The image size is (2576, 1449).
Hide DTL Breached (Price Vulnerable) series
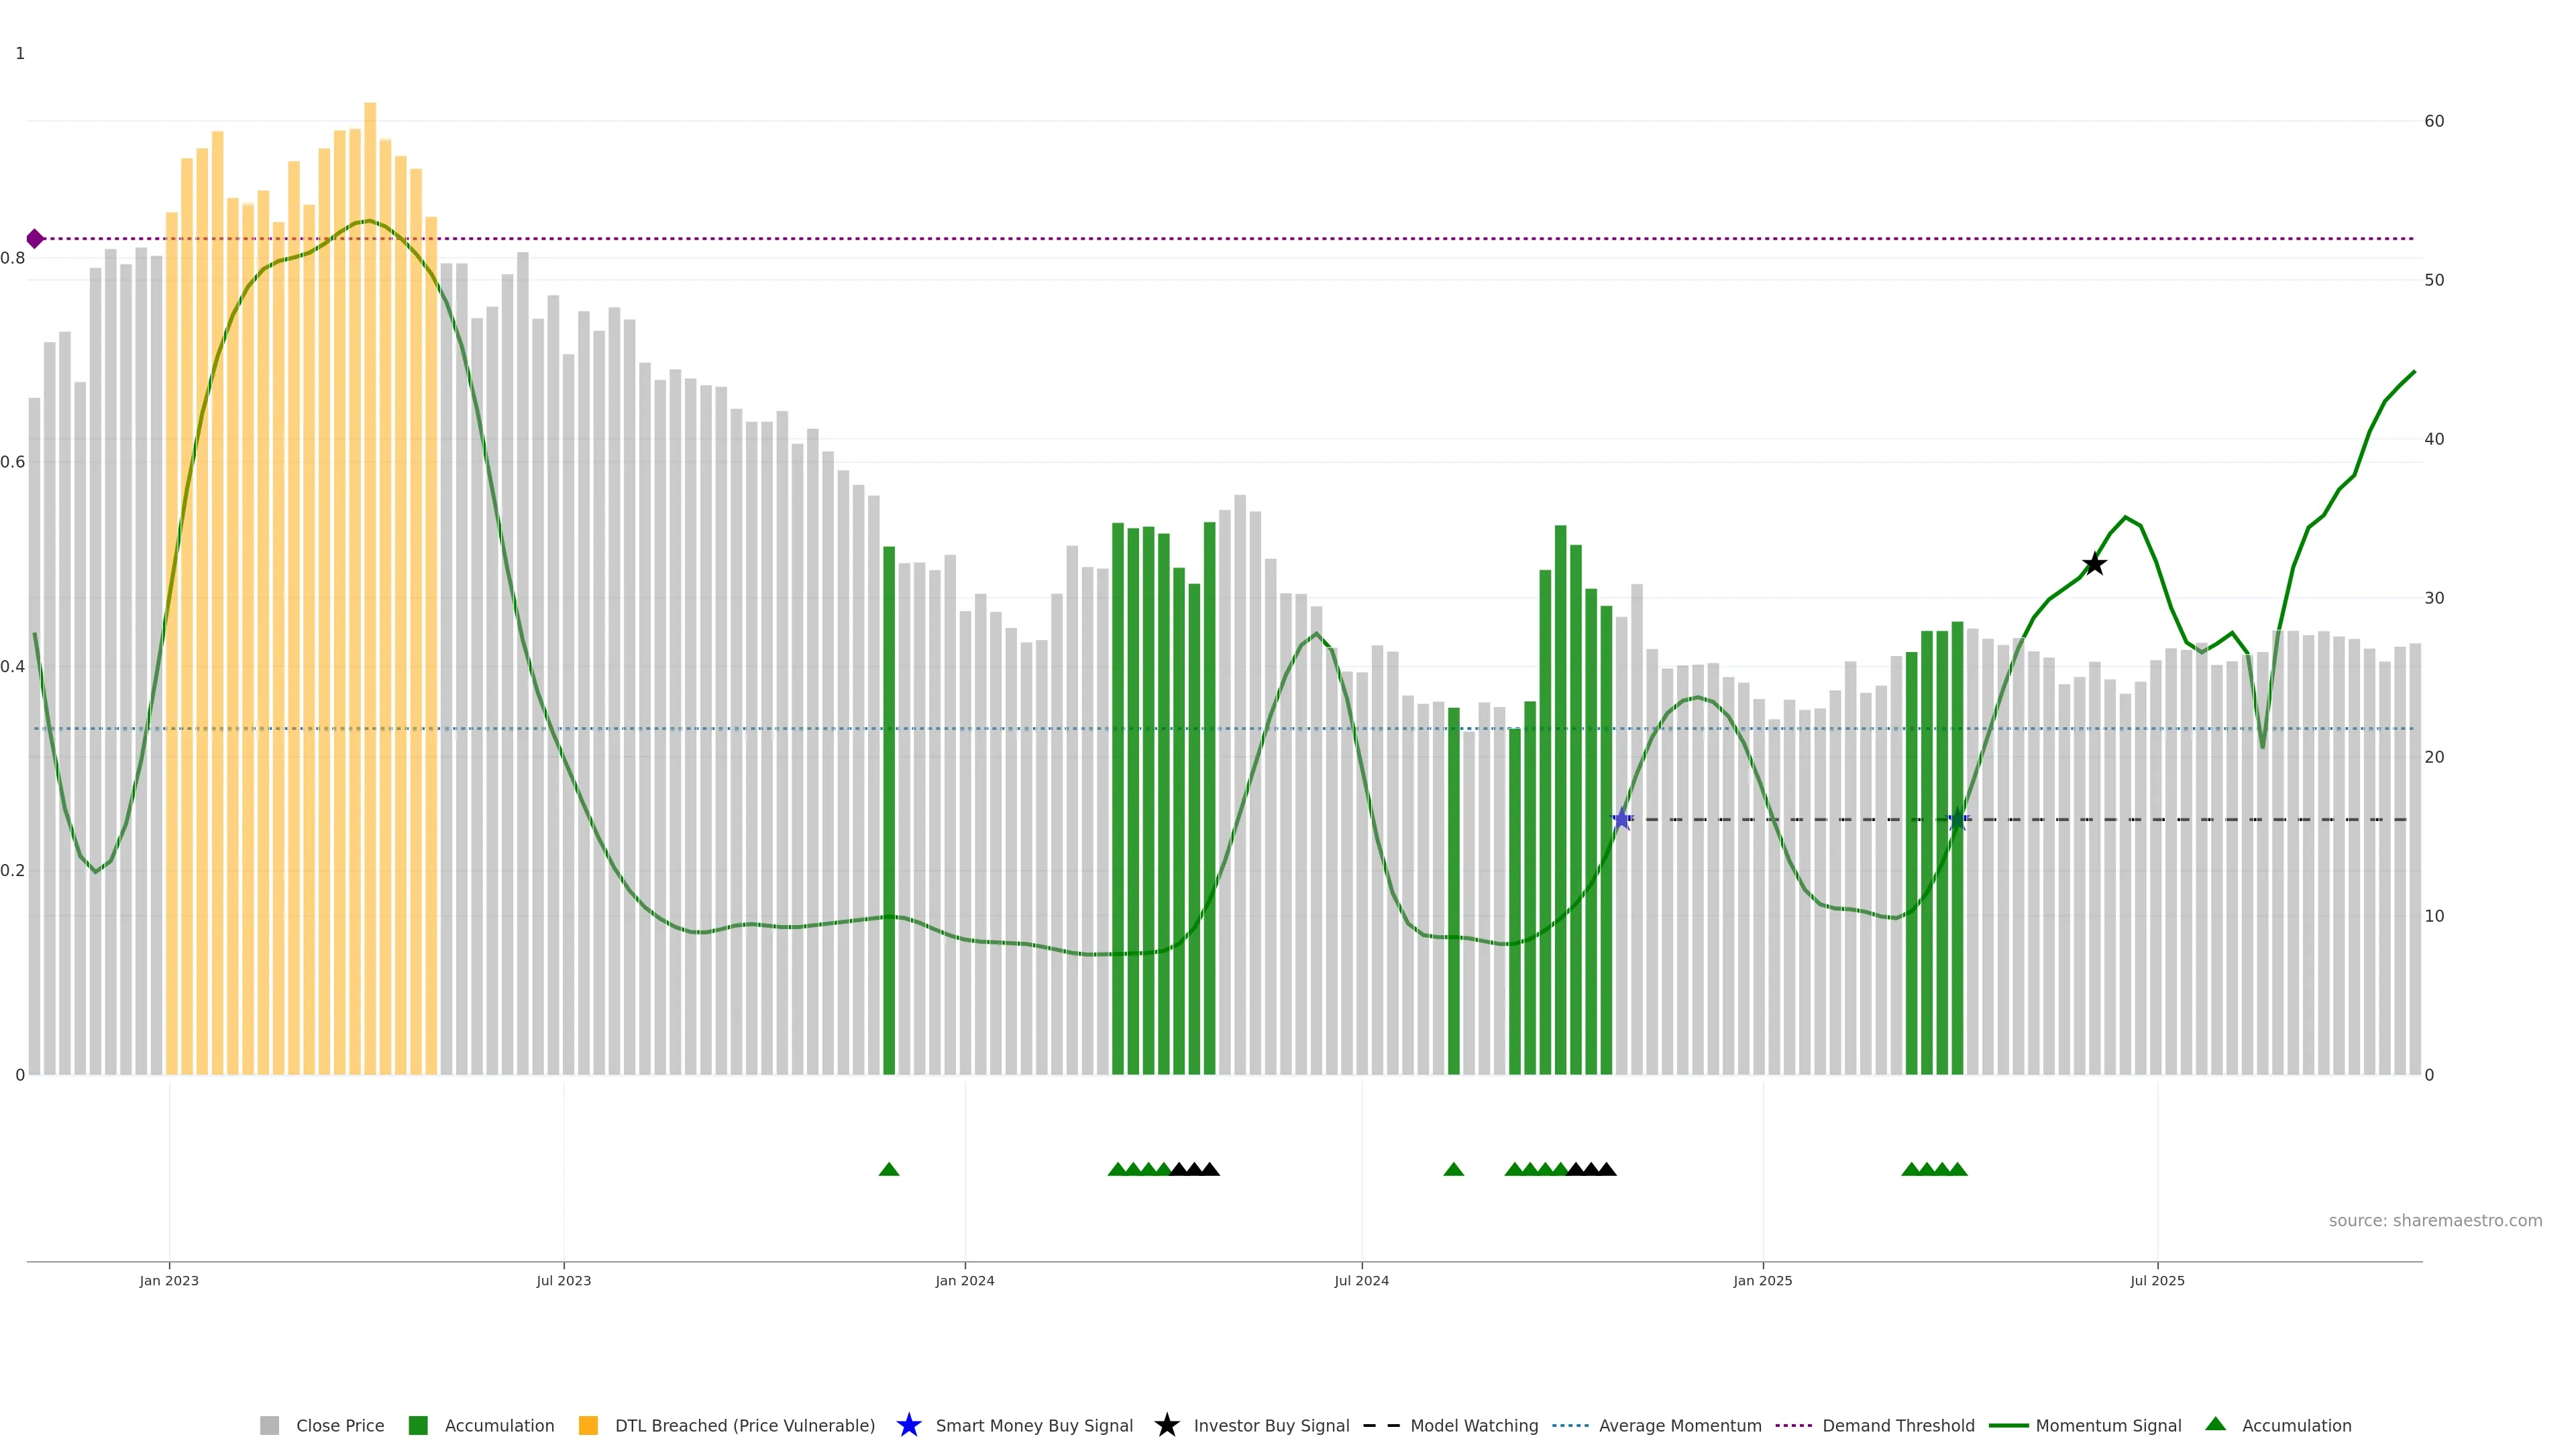(744, 1425)
